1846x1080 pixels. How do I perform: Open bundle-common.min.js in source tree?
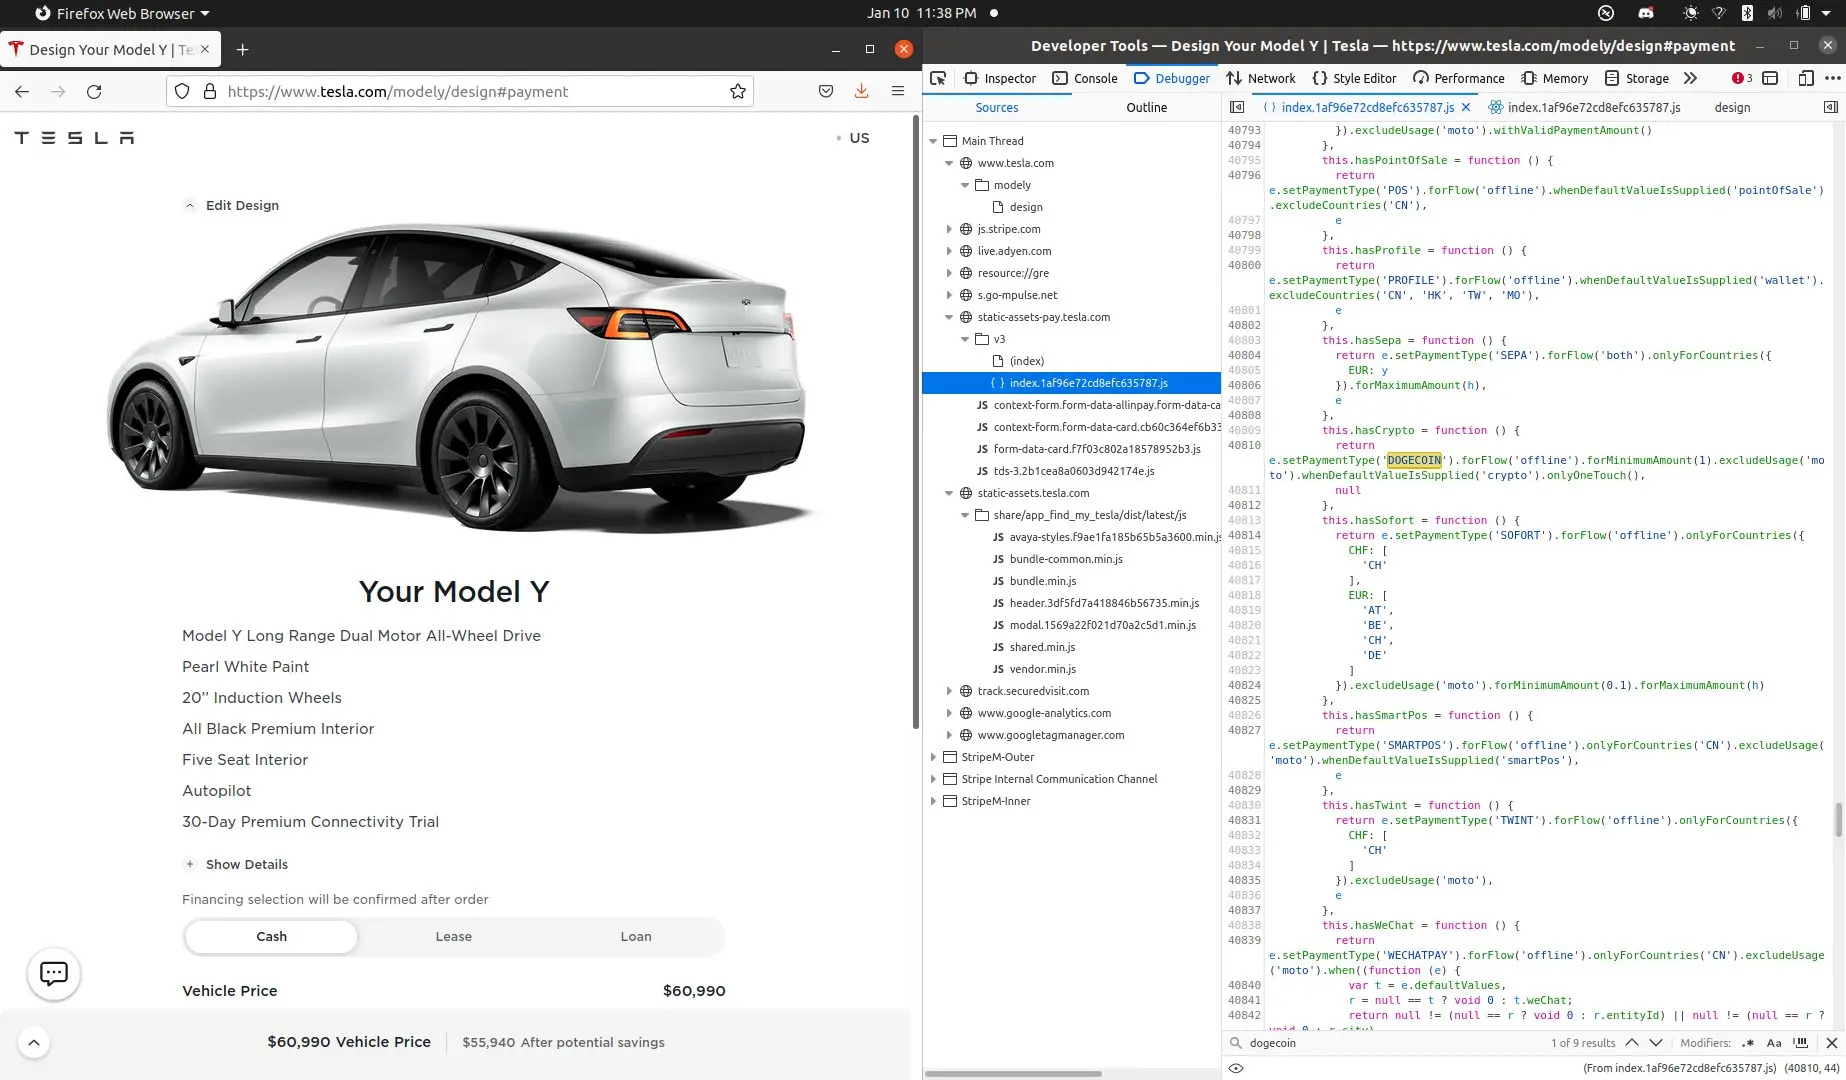click(1066, 559)
